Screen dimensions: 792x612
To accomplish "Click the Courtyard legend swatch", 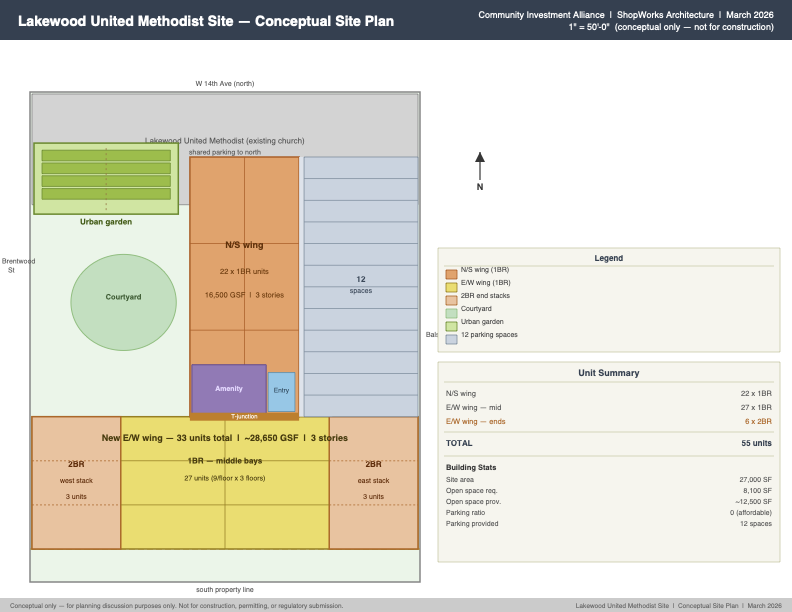I will [452, 313].
